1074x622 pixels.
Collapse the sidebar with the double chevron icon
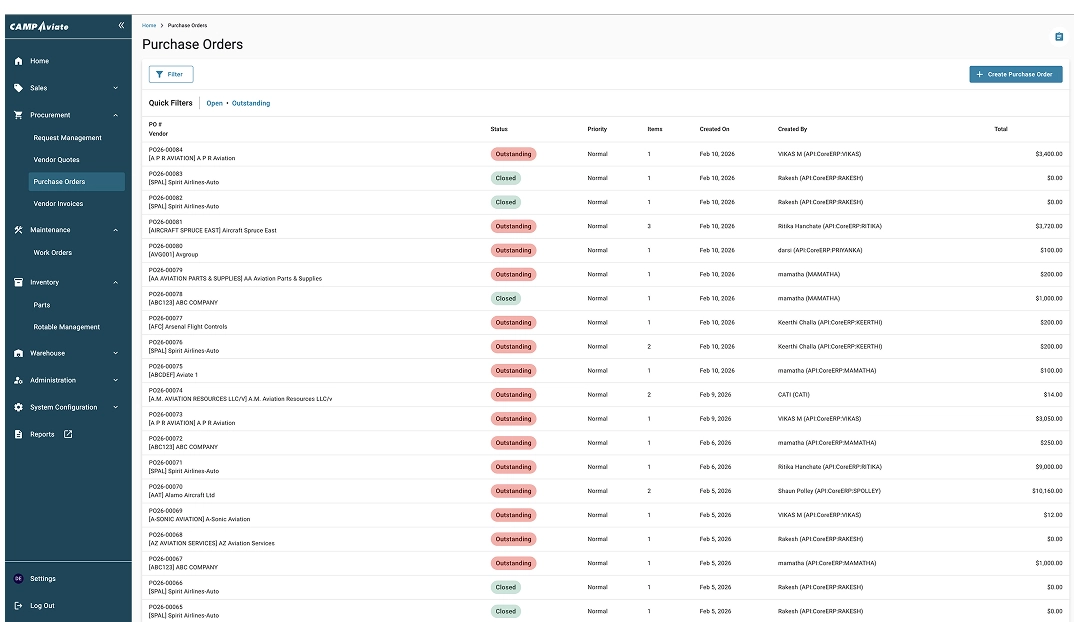121,25
